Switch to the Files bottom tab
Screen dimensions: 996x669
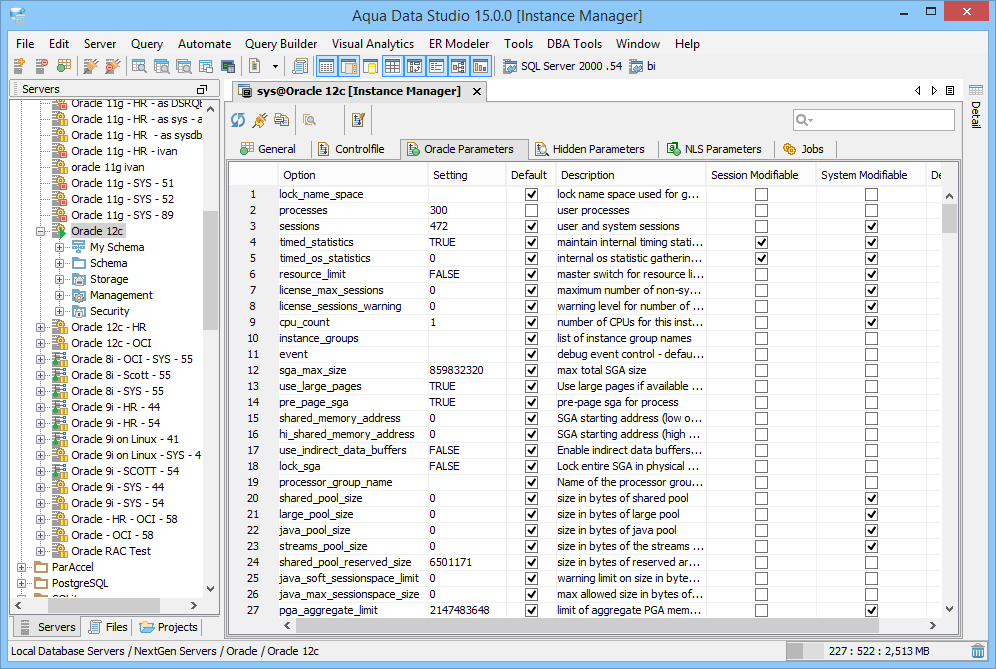(108, 627)
